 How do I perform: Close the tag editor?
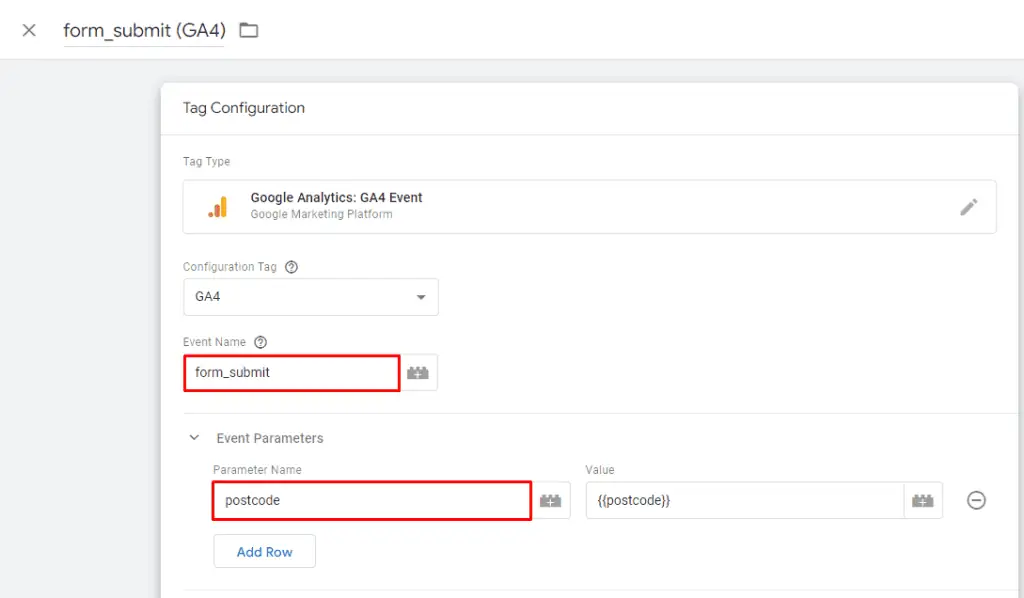28,30
